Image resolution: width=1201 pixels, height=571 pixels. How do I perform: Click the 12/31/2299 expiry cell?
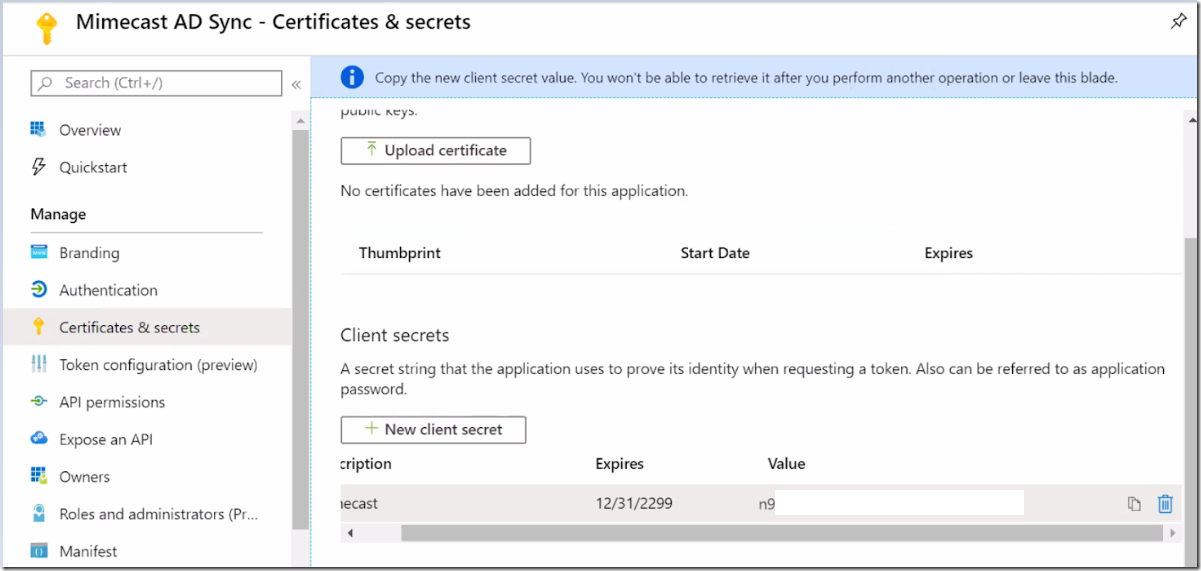coord(634,503)
